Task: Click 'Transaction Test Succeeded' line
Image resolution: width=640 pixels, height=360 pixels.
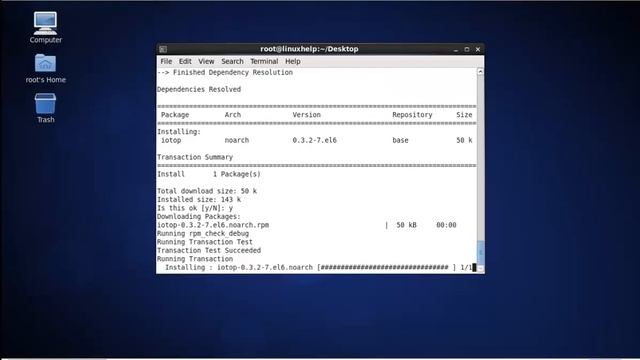Action: click(209, 251)
